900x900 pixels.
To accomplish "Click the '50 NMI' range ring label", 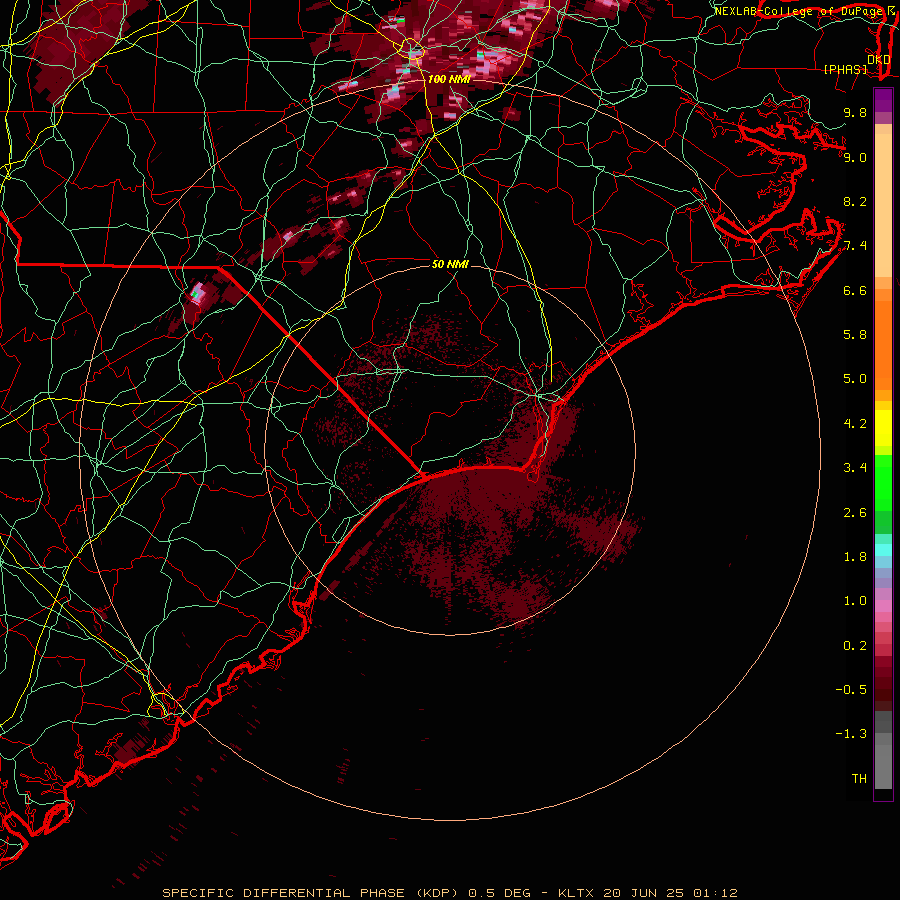I will (x=450, y=264).
